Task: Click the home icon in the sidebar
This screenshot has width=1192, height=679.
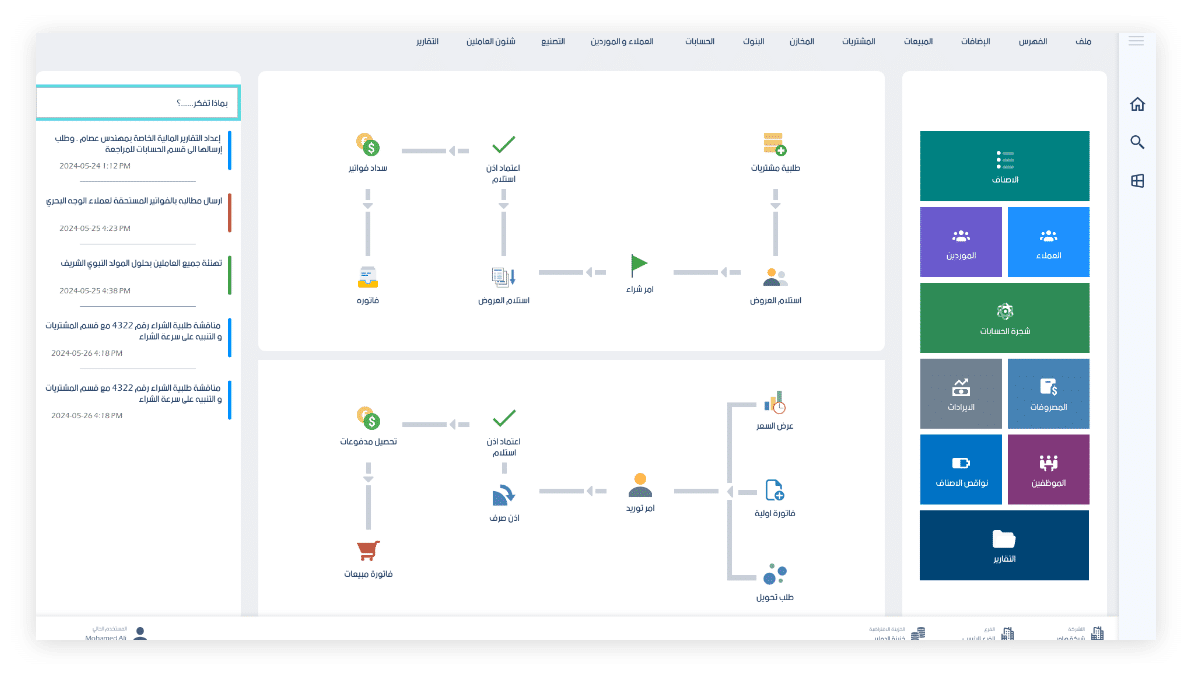Action: (1137, 105)
